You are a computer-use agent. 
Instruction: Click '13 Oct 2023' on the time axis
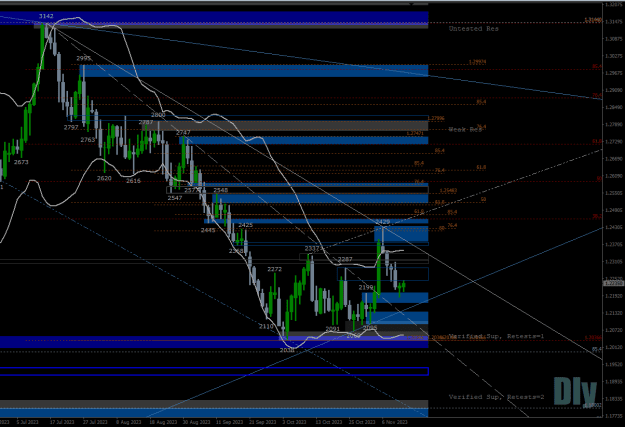329,422
